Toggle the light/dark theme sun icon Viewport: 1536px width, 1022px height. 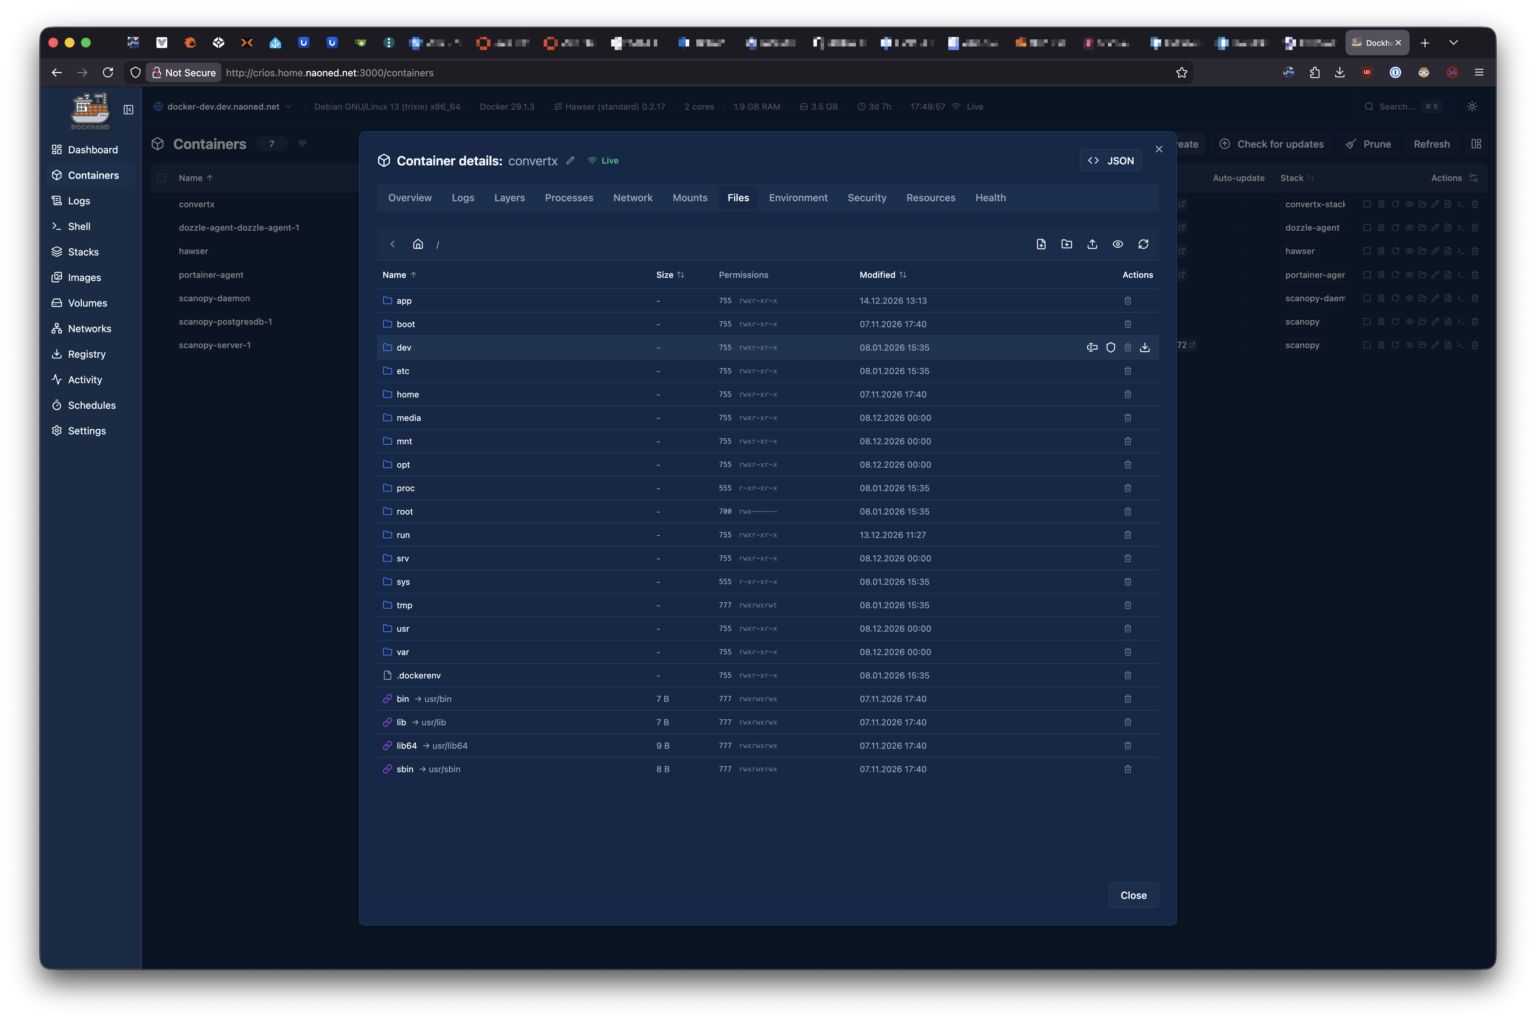1472,107
